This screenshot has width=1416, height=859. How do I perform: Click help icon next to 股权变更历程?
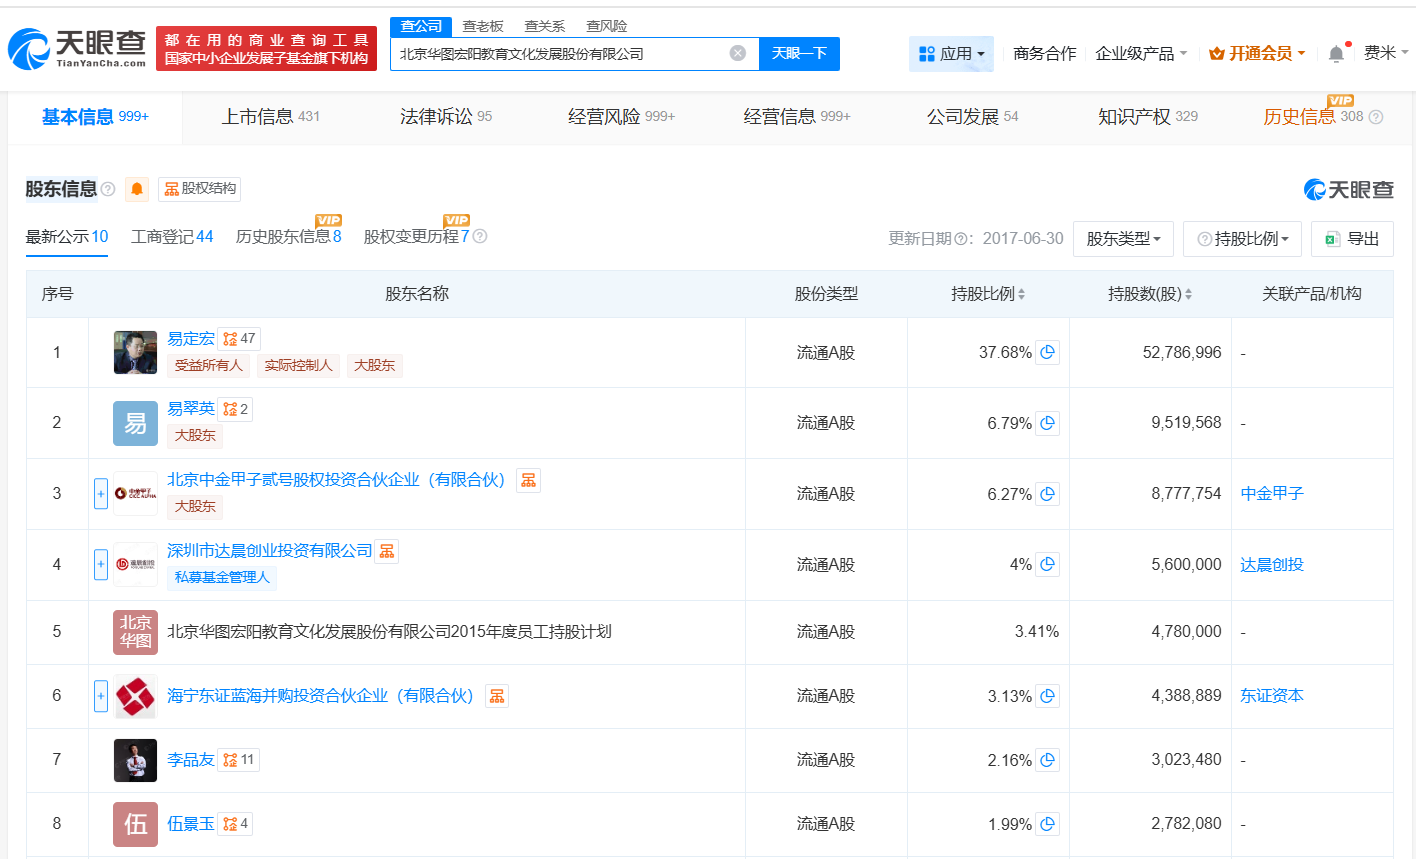(x=480, y=237)
